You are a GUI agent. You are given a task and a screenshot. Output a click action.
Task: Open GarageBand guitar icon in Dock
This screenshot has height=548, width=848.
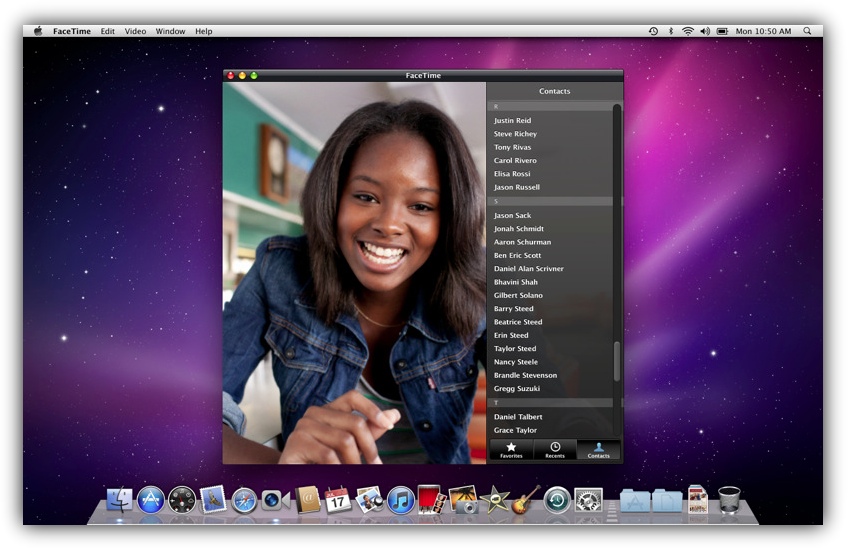pos(526,499)
